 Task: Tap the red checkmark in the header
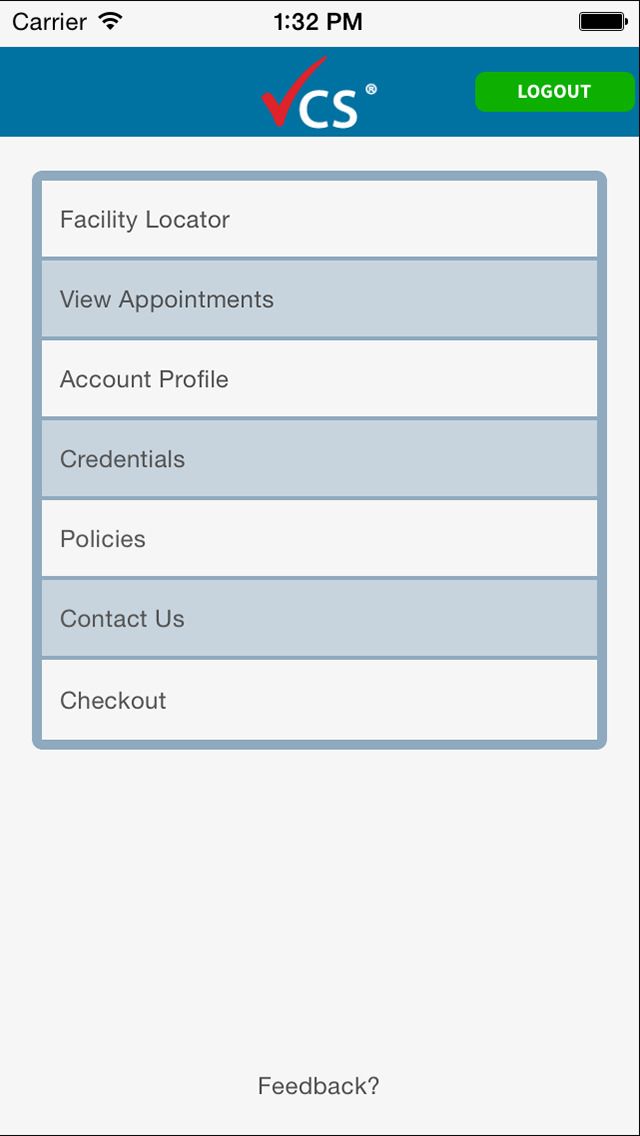283,95
